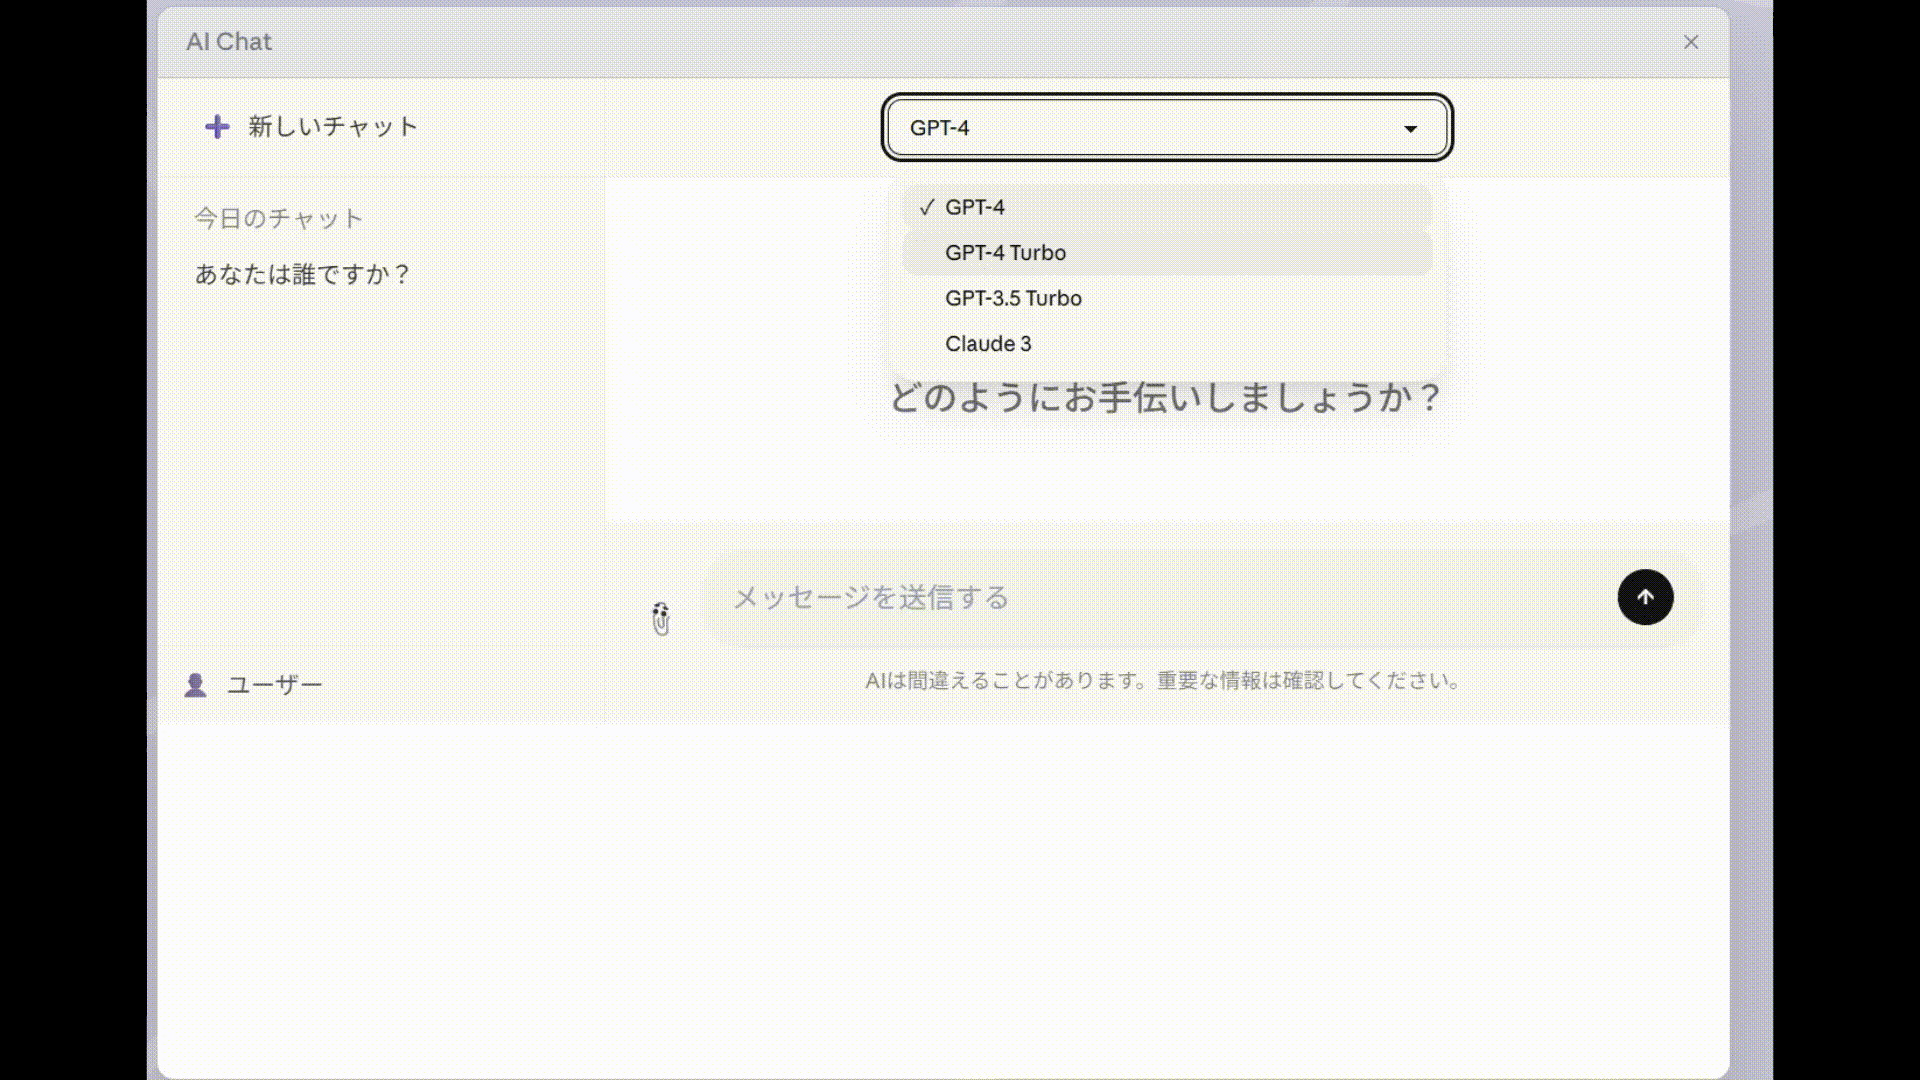Click the plus icon for new chat
The height and width of the screenshot is (1080, 1920).
[217, 127]
